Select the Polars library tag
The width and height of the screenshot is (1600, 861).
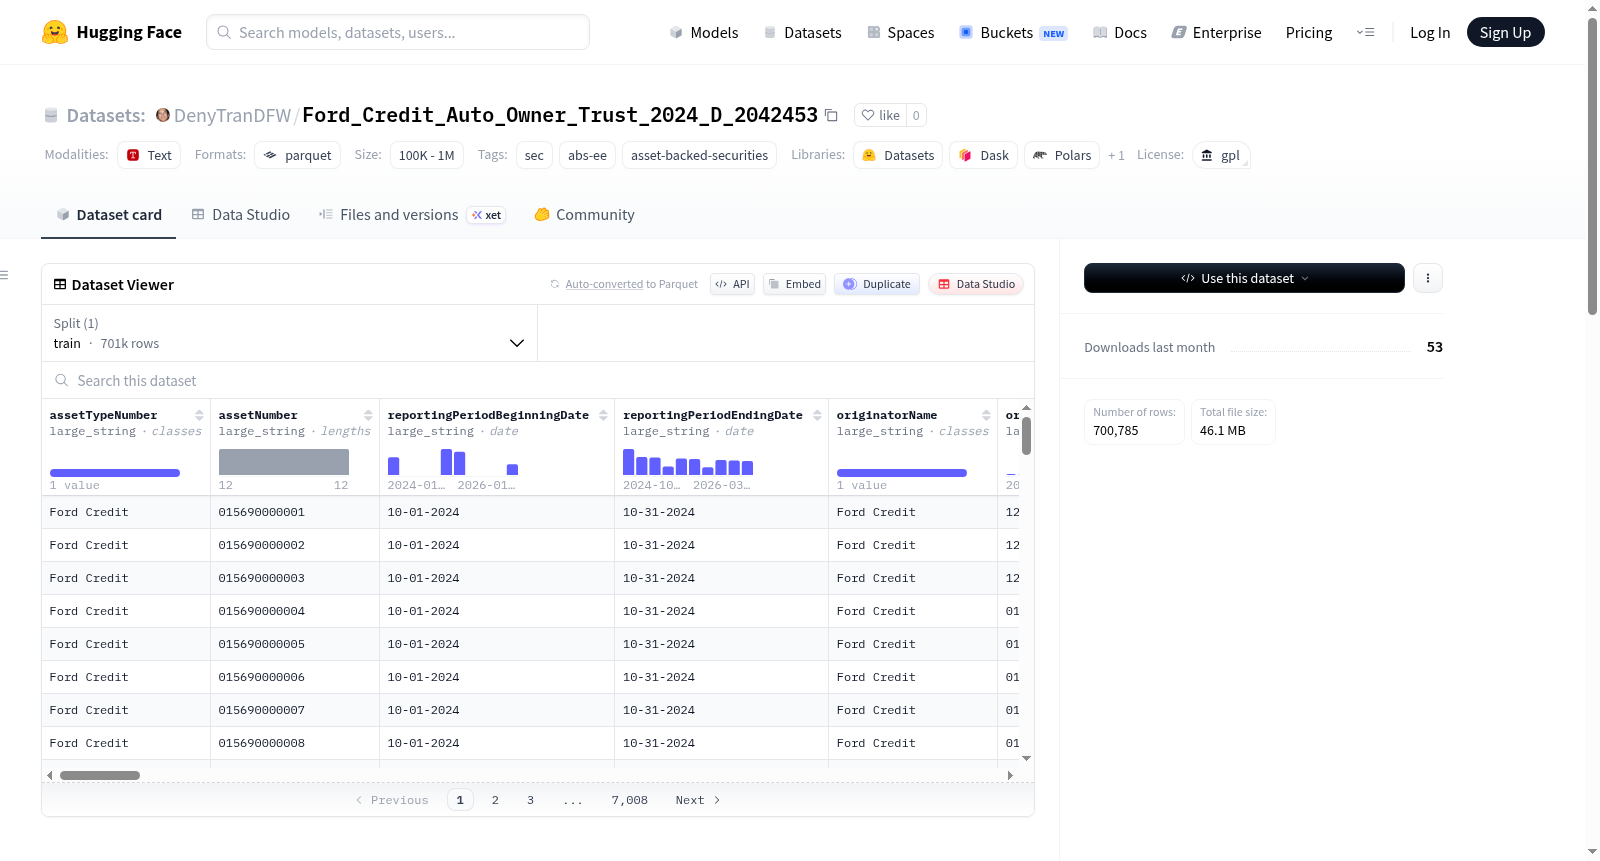coord(1062,155)
